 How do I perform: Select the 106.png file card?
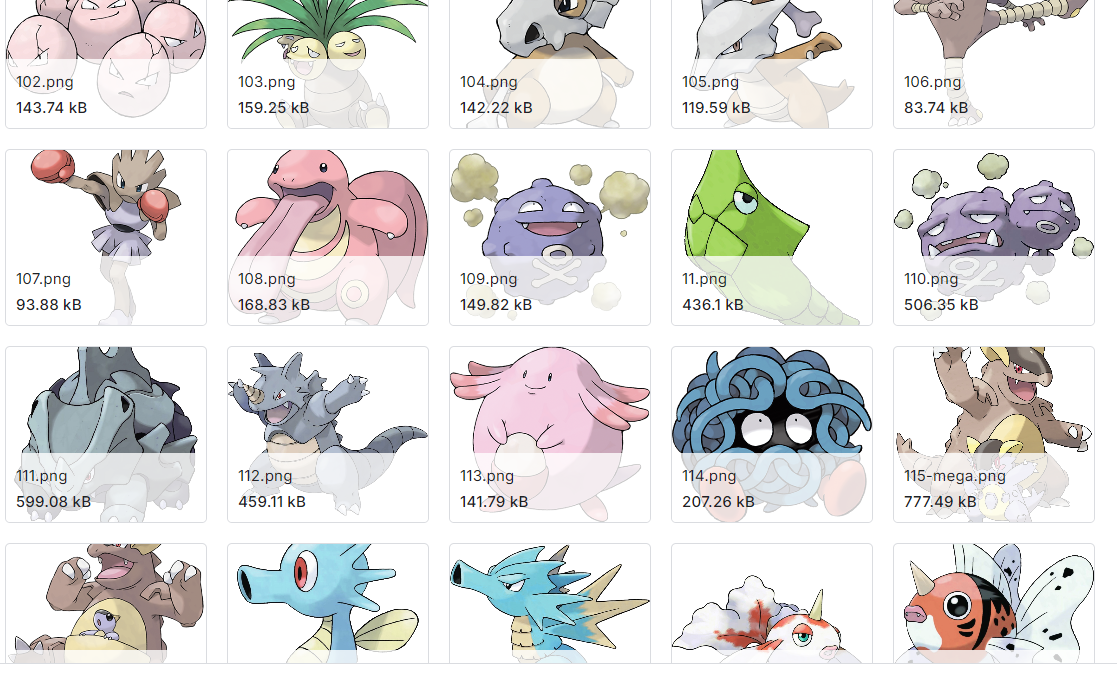[x=994, y=64]
